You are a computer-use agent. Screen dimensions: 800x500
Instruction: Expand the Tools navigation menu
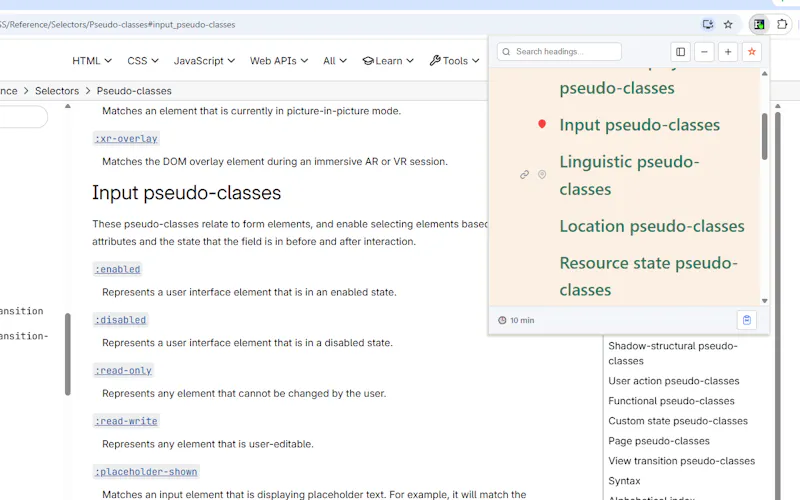tap(454, 61)
